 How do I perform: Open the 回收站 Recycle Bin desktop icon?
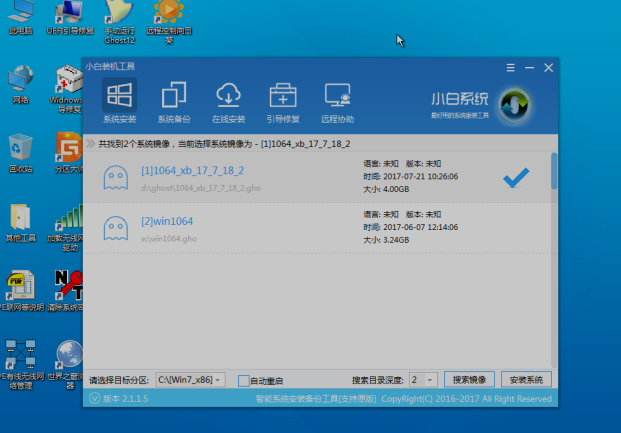tap(21, 153)
